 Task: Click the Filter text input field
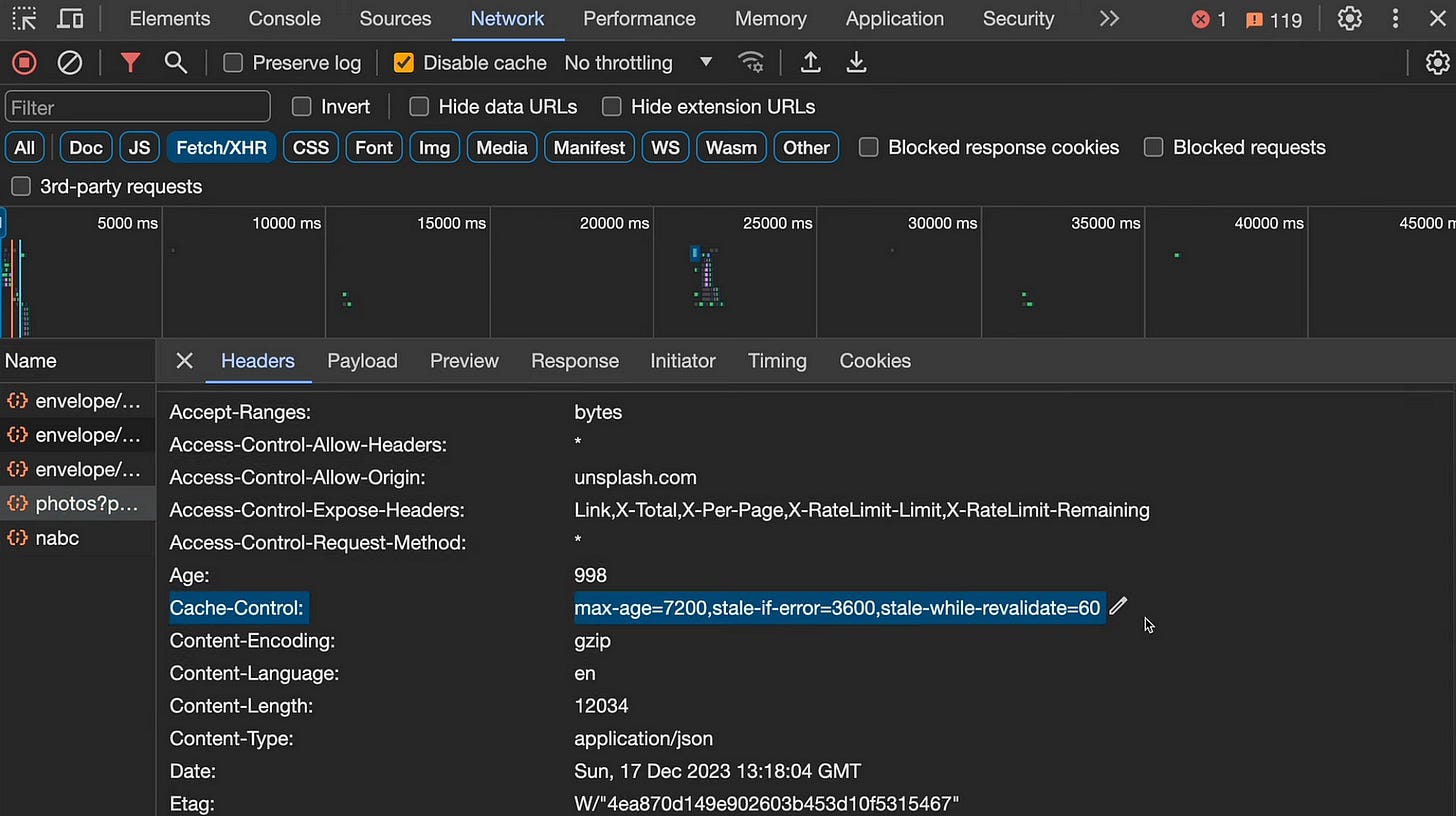coord(138,107)
